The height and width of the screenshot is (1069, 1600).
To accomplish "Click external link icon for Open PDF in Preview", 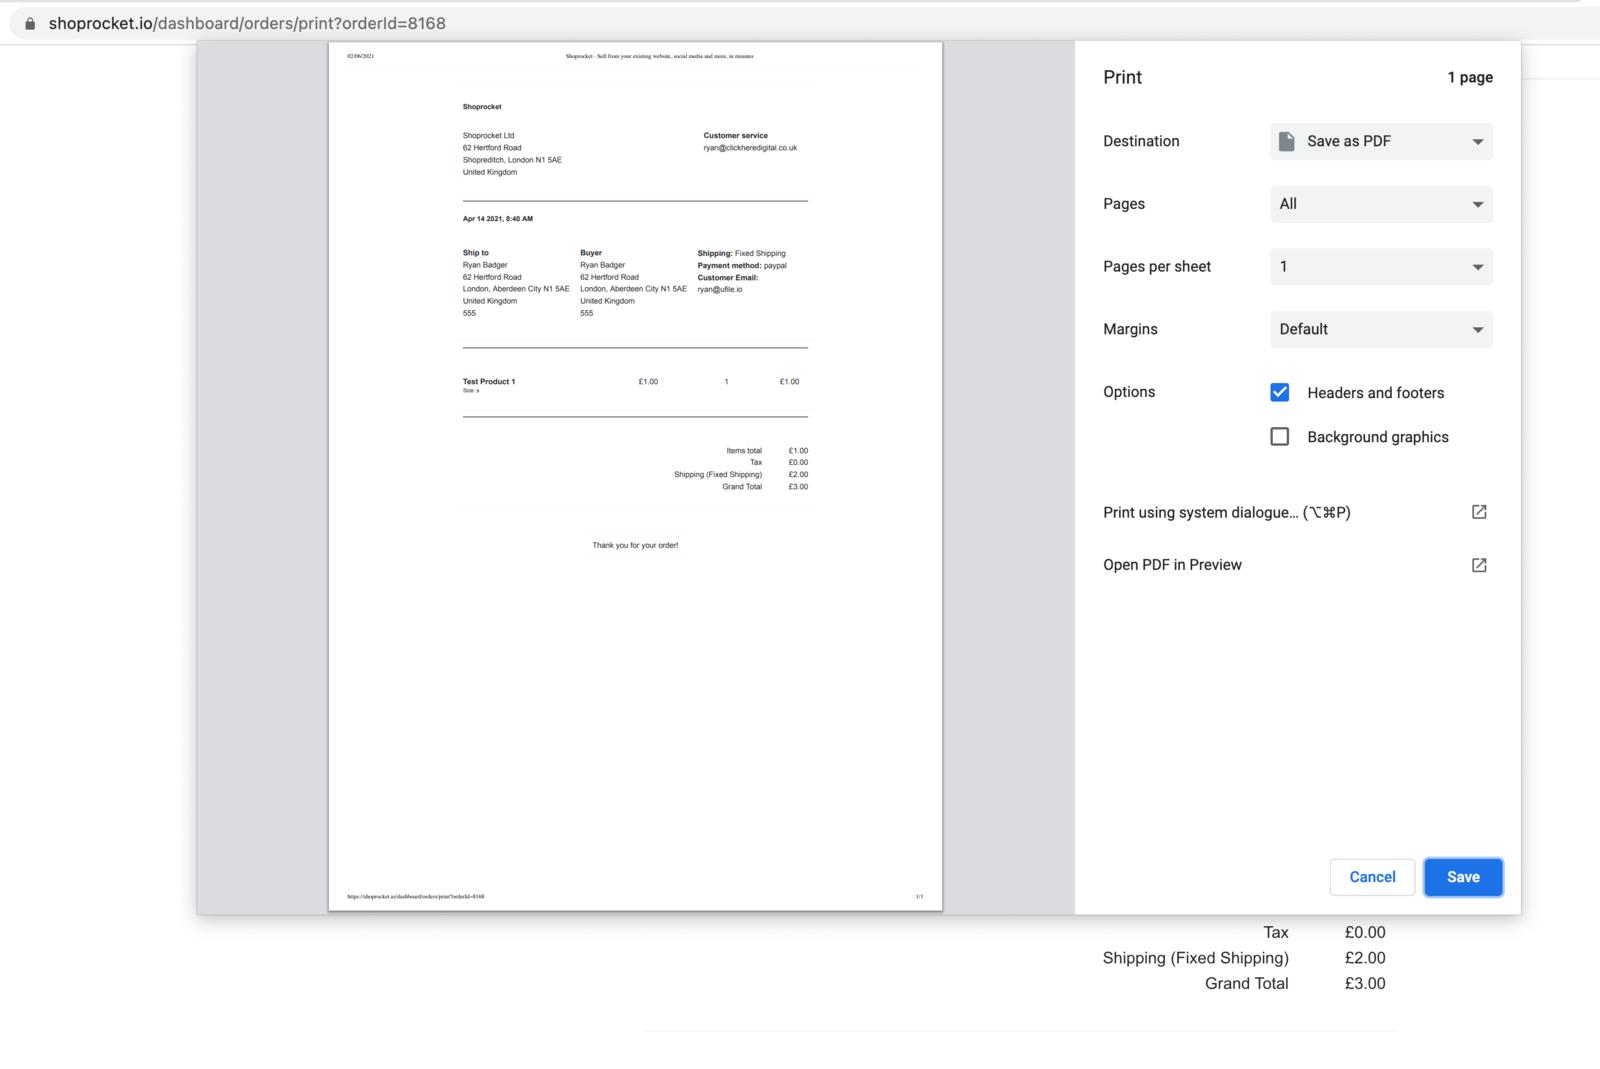I will tap(1479, 565).
